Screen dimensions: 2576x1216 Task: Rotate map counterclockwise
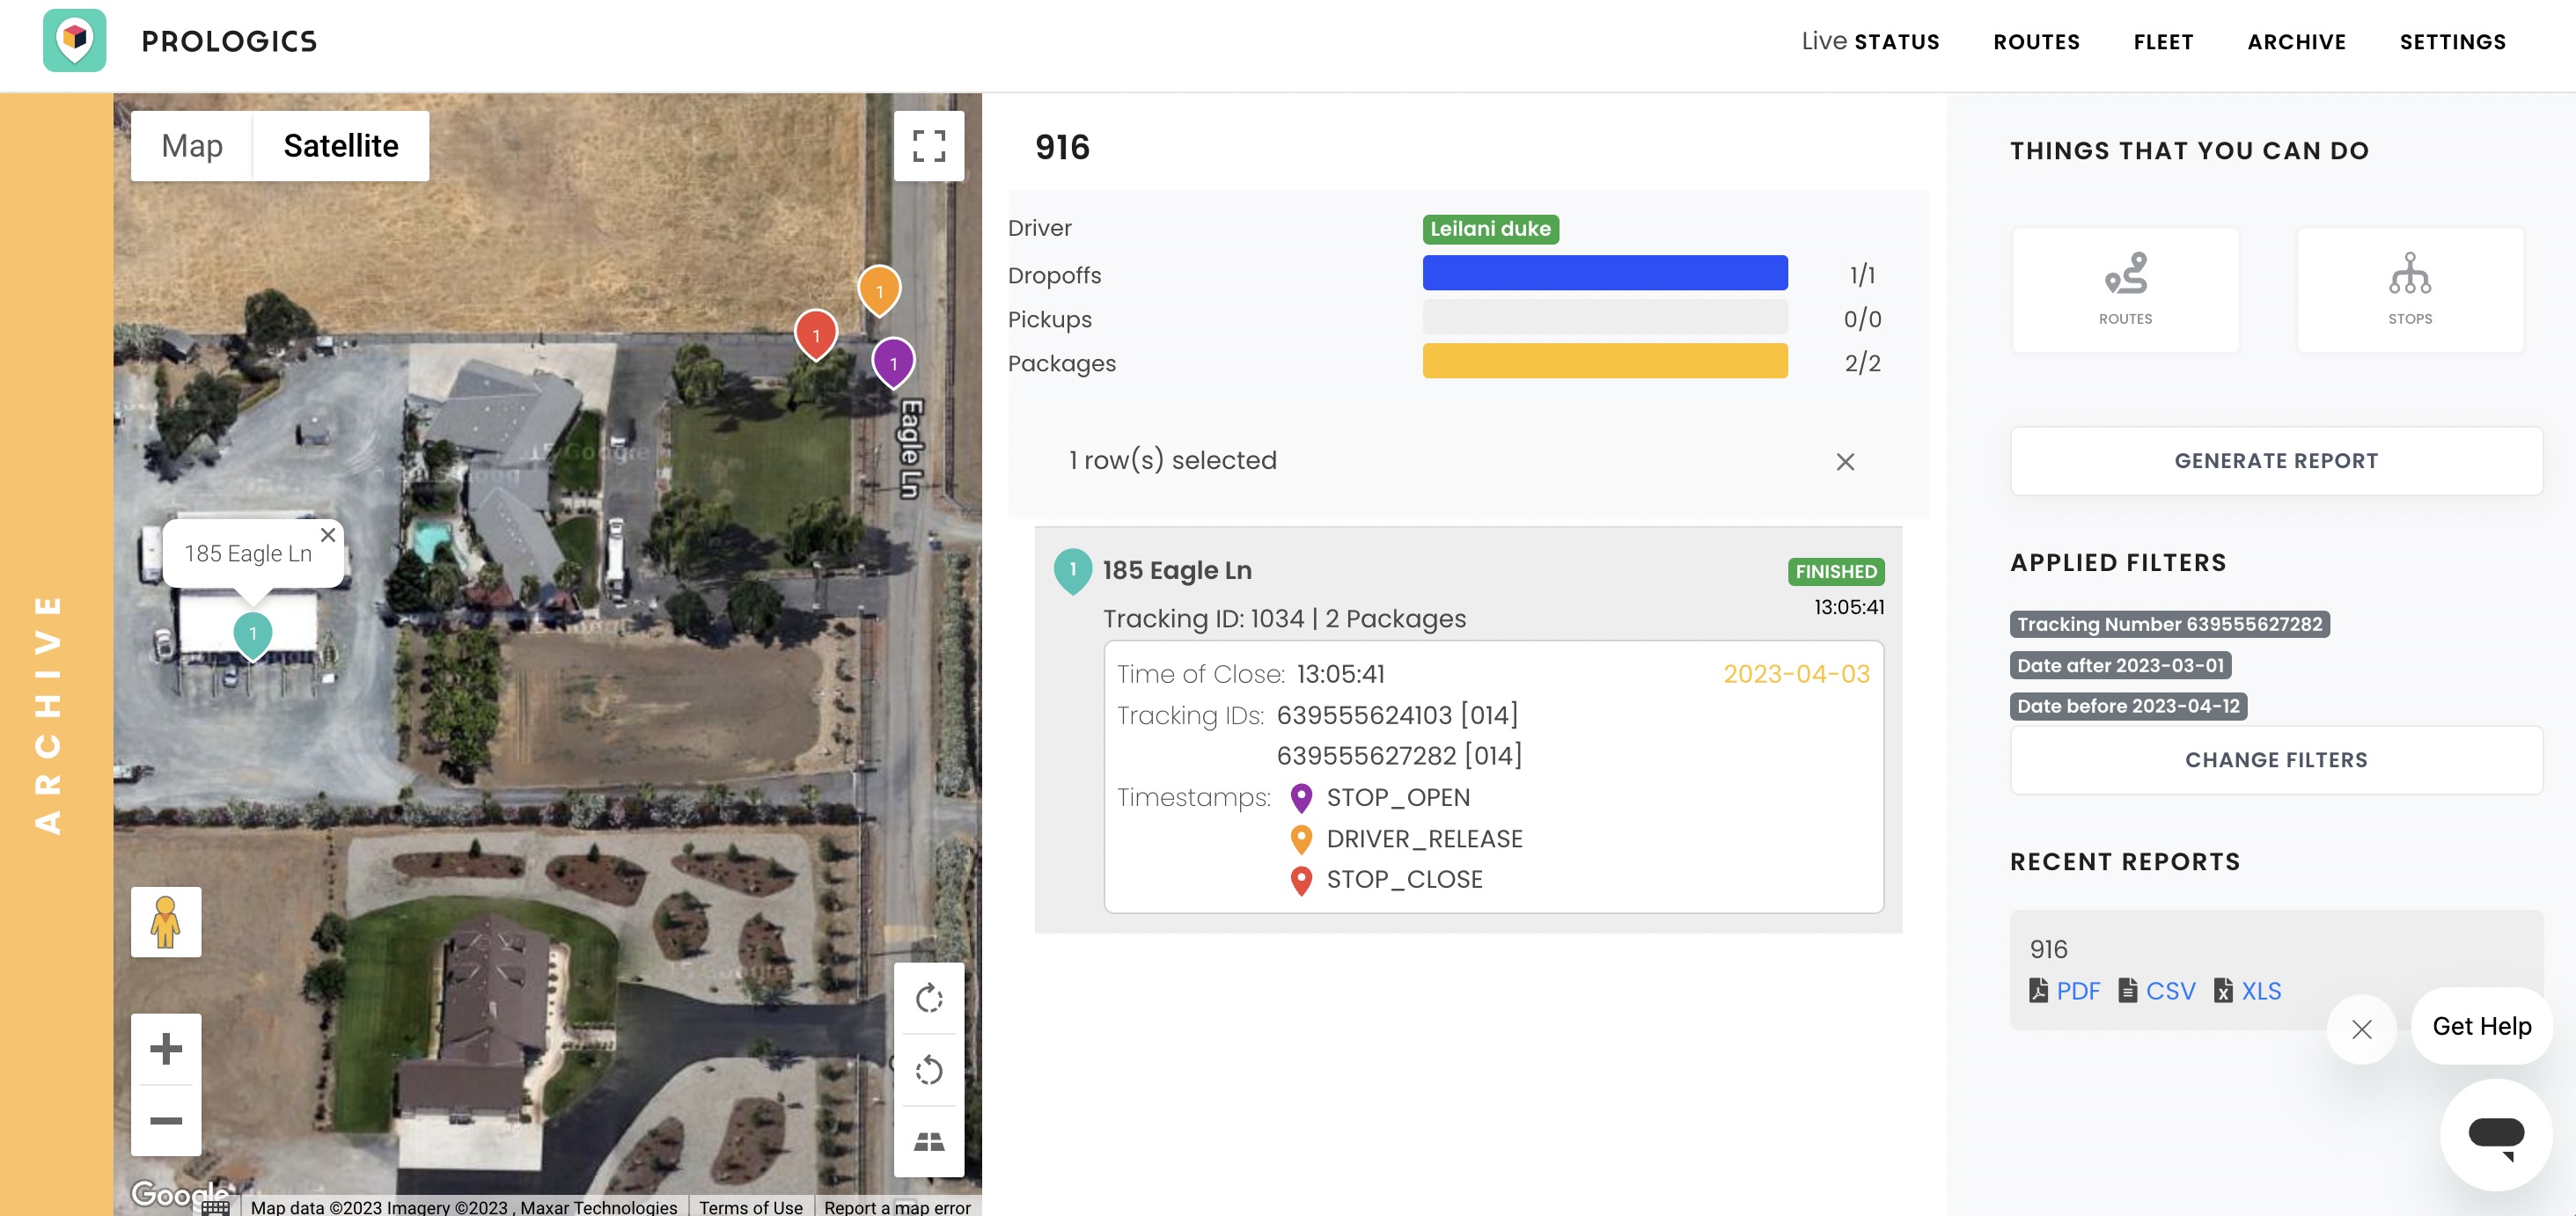click(928, 1070)
